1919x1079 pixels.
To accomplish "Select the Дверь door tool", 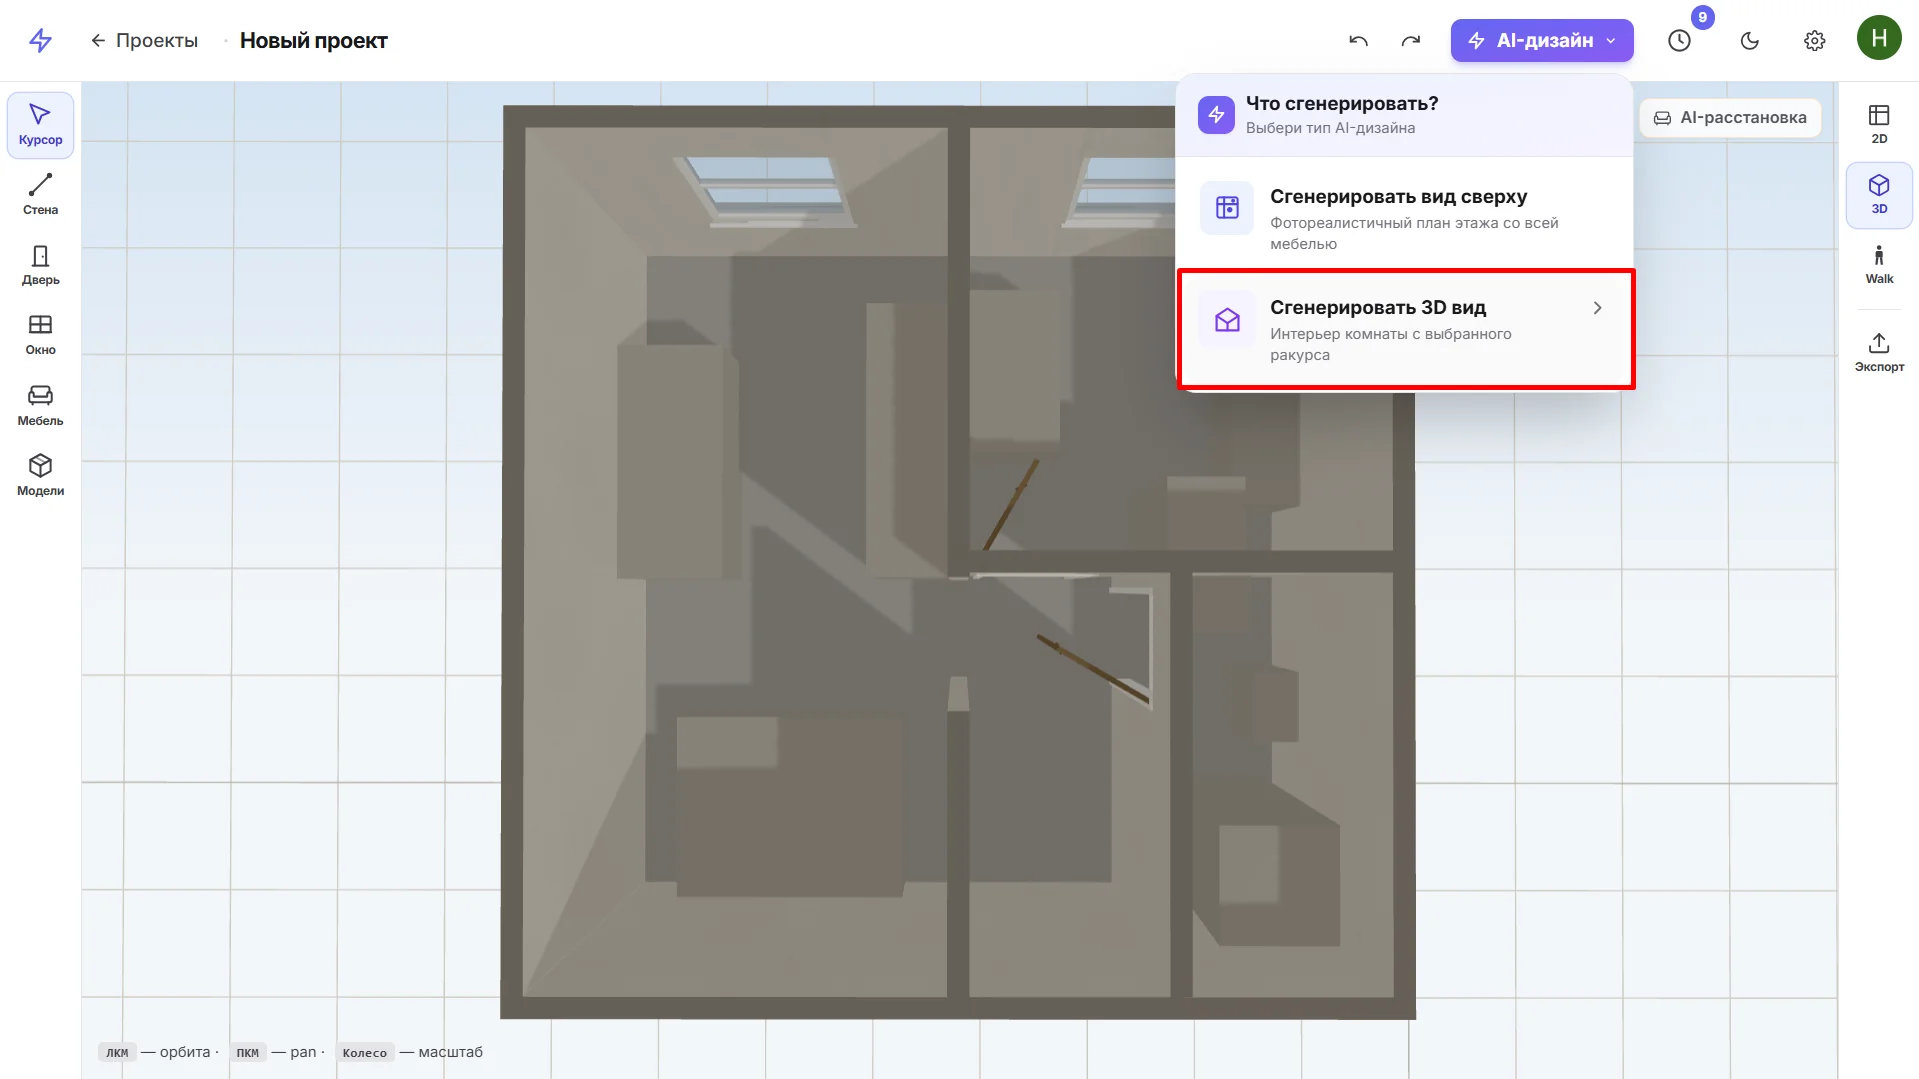I will 40,265.
